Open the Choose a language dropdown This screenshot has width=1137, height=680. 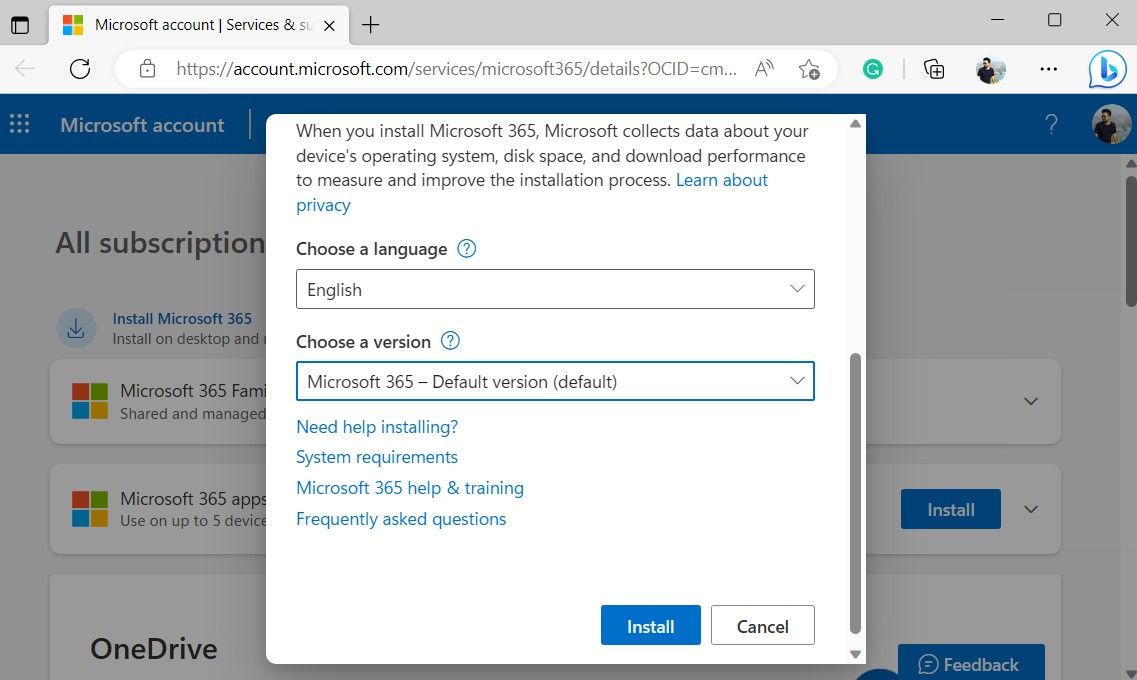click(x=555, y=289)
